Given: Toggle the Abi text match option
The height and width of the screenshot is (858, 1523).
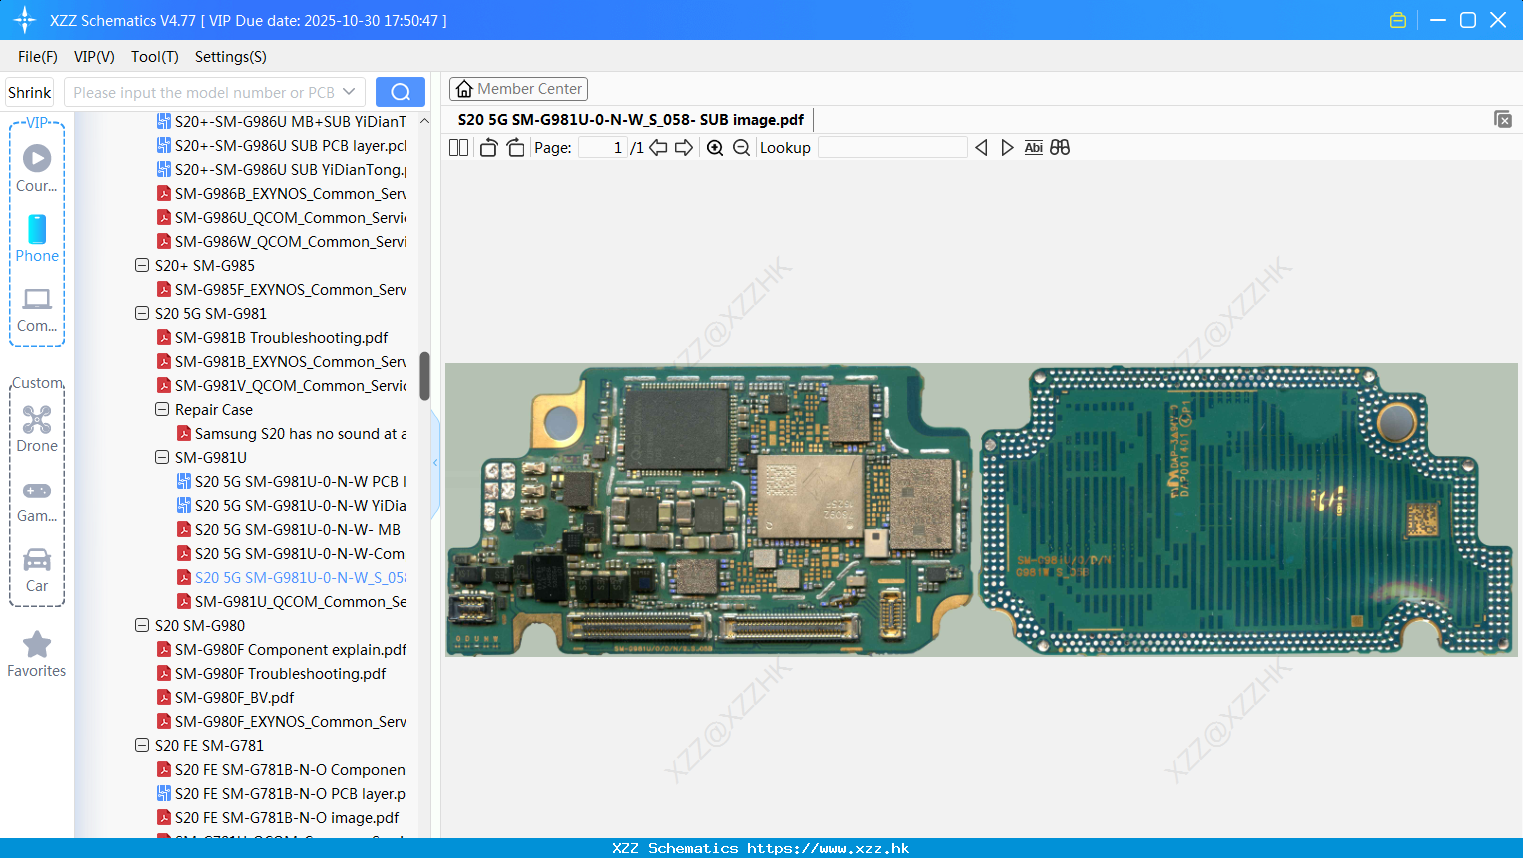Looking at the screenshot, I should tap(1033, 148).
